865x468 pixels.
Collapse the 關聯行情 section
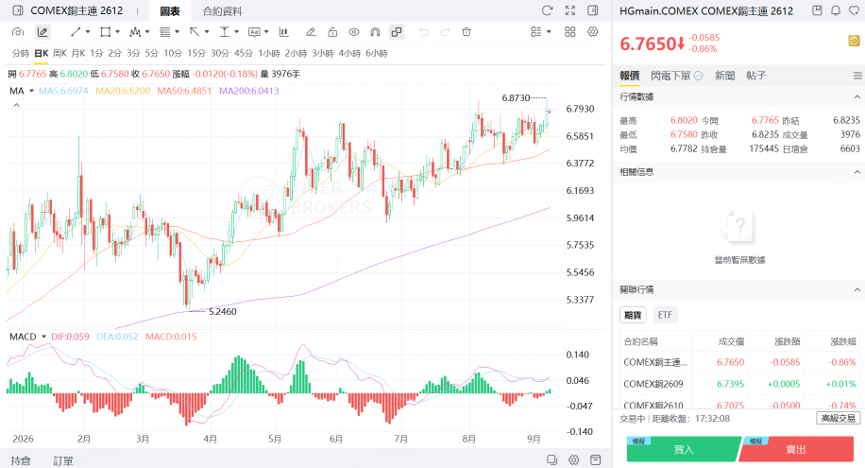pyautogui.click(x=857, y=289)
